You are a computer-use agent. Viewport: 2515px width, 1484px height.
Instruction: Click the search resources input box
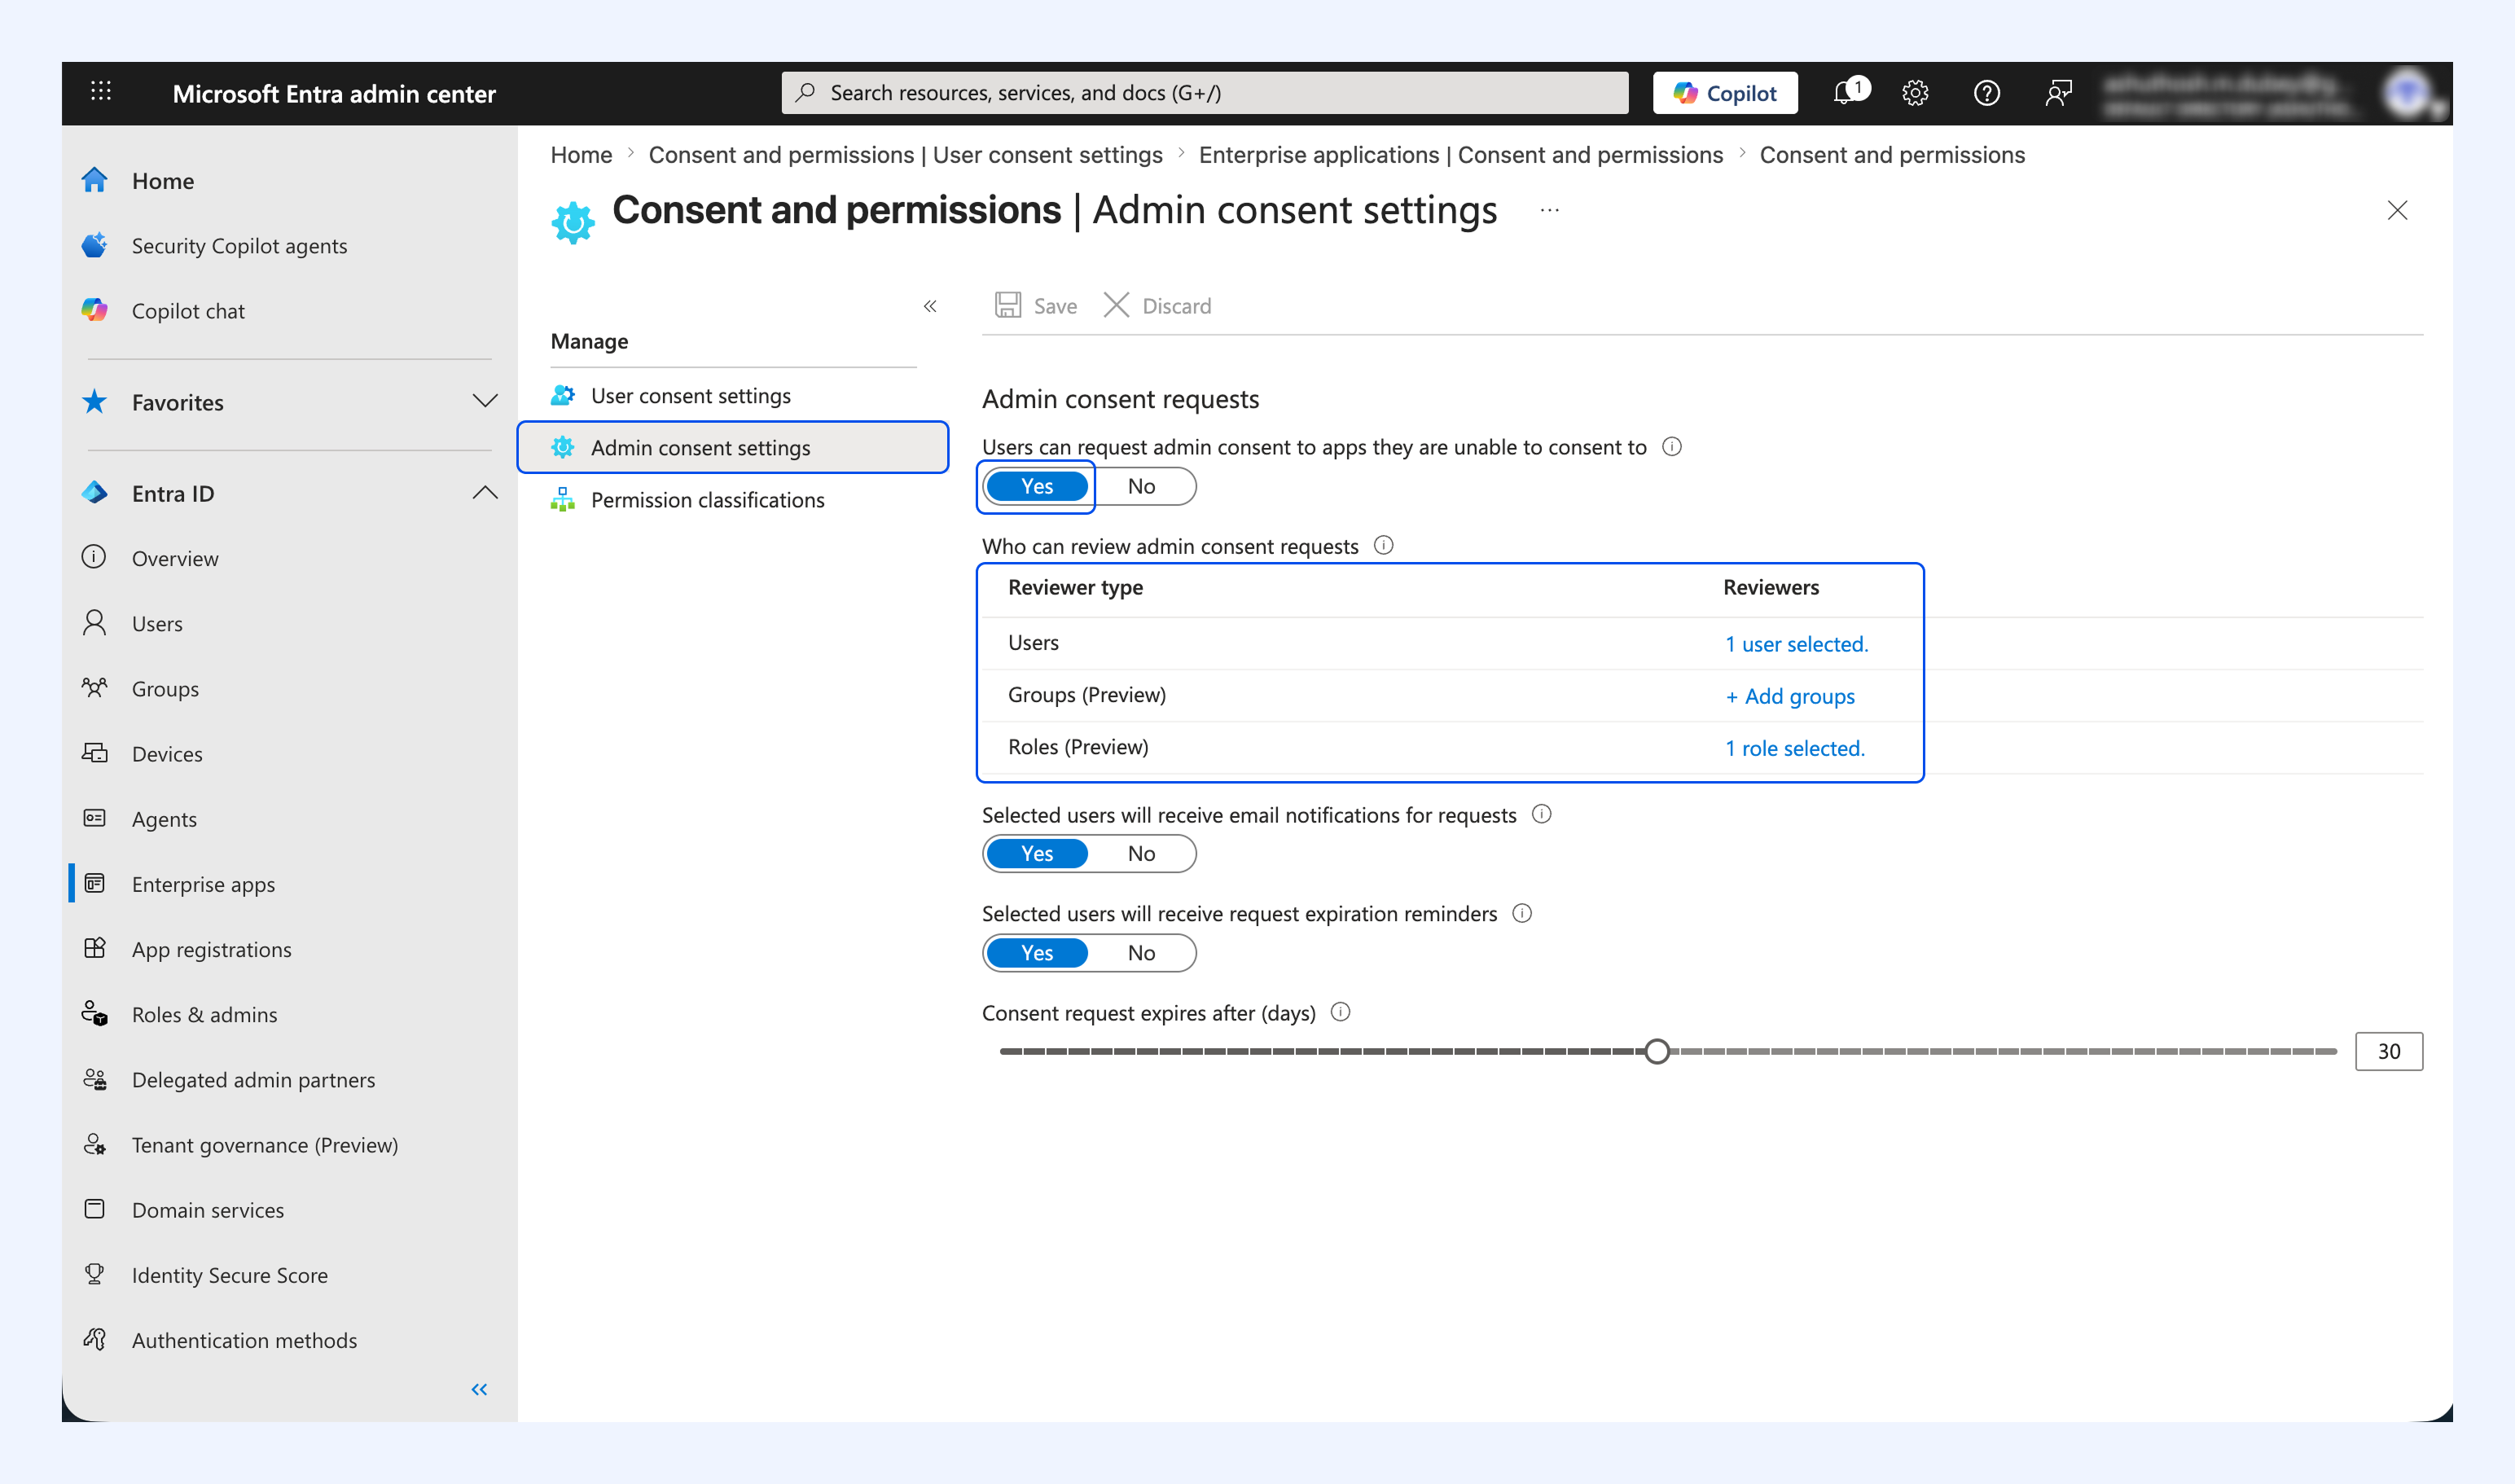1204,93
